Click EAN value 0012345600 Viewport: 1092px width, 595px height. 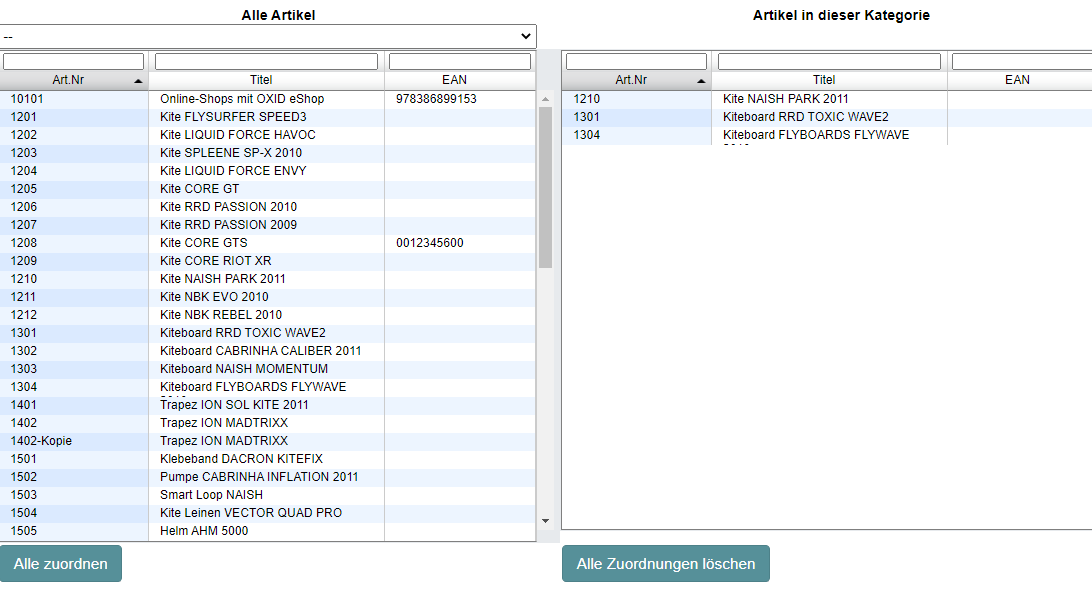point(430,243)
